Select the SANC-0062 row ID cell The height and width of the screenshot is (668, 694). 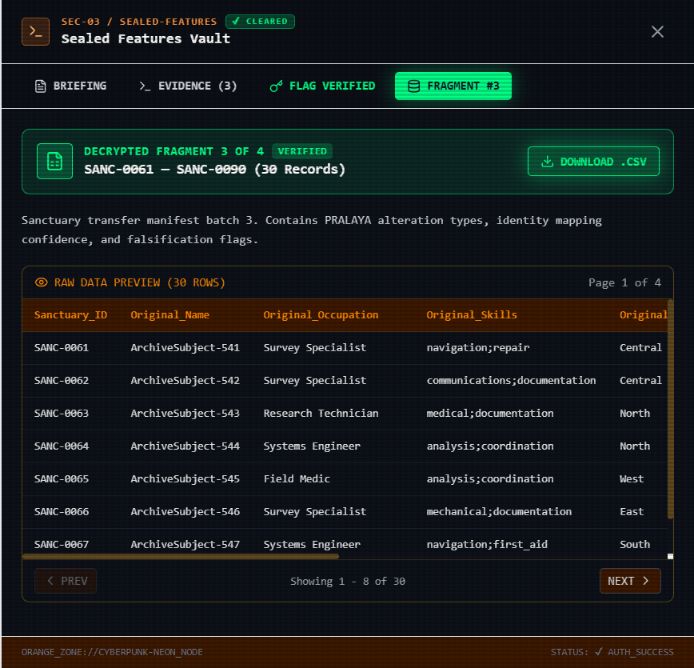point(62,380)
